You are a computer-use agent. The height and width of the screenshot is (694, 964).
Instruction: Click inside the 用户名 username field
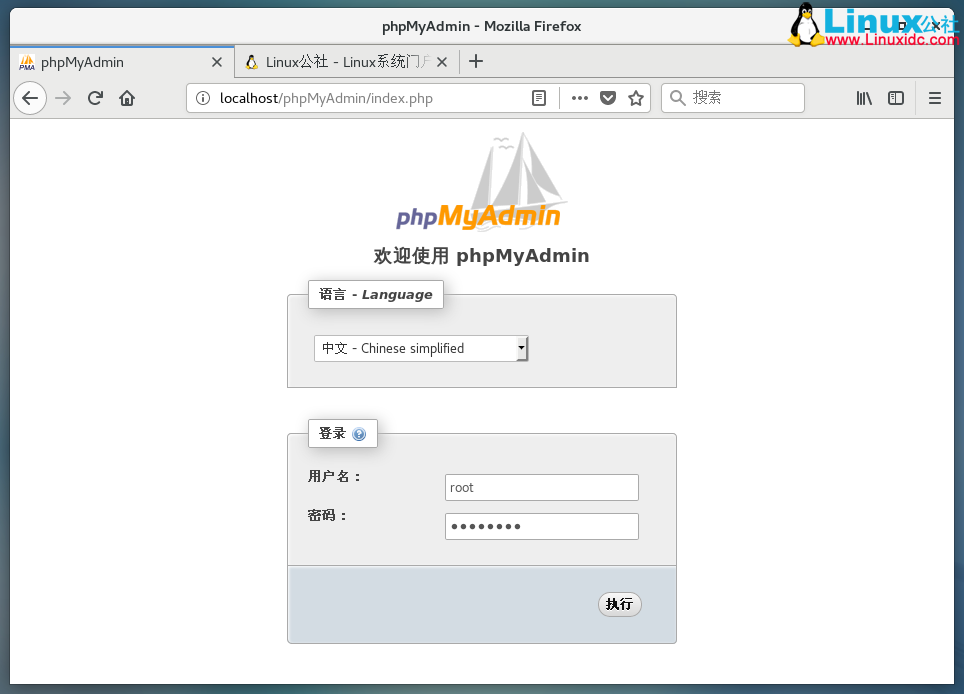click(541, 487)
